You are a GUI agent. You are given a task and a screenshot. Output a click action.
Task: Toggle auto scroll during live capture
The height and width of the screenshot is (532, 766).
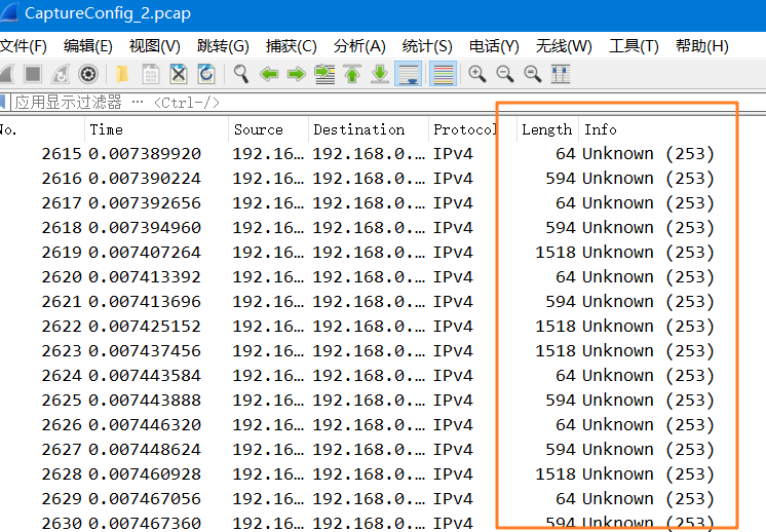tap(408, 74)
